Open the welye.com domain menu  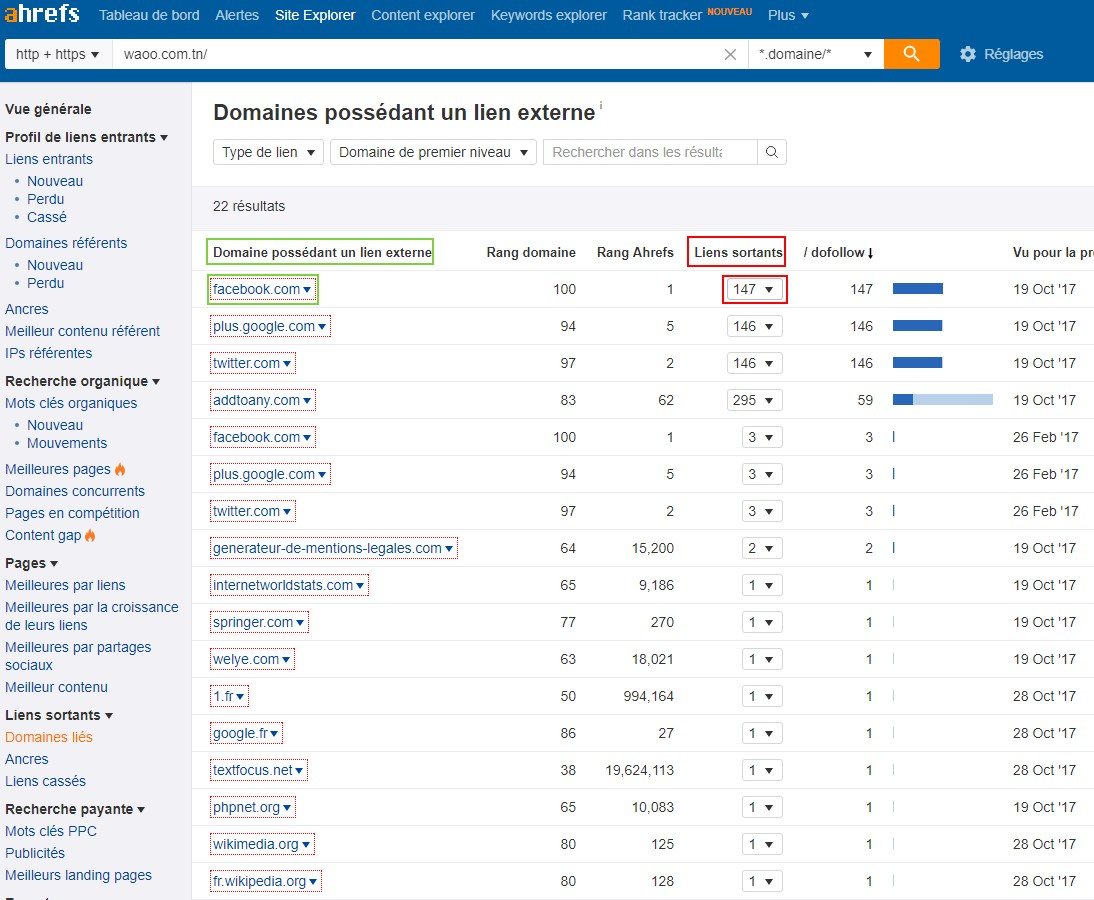[253, 659]
